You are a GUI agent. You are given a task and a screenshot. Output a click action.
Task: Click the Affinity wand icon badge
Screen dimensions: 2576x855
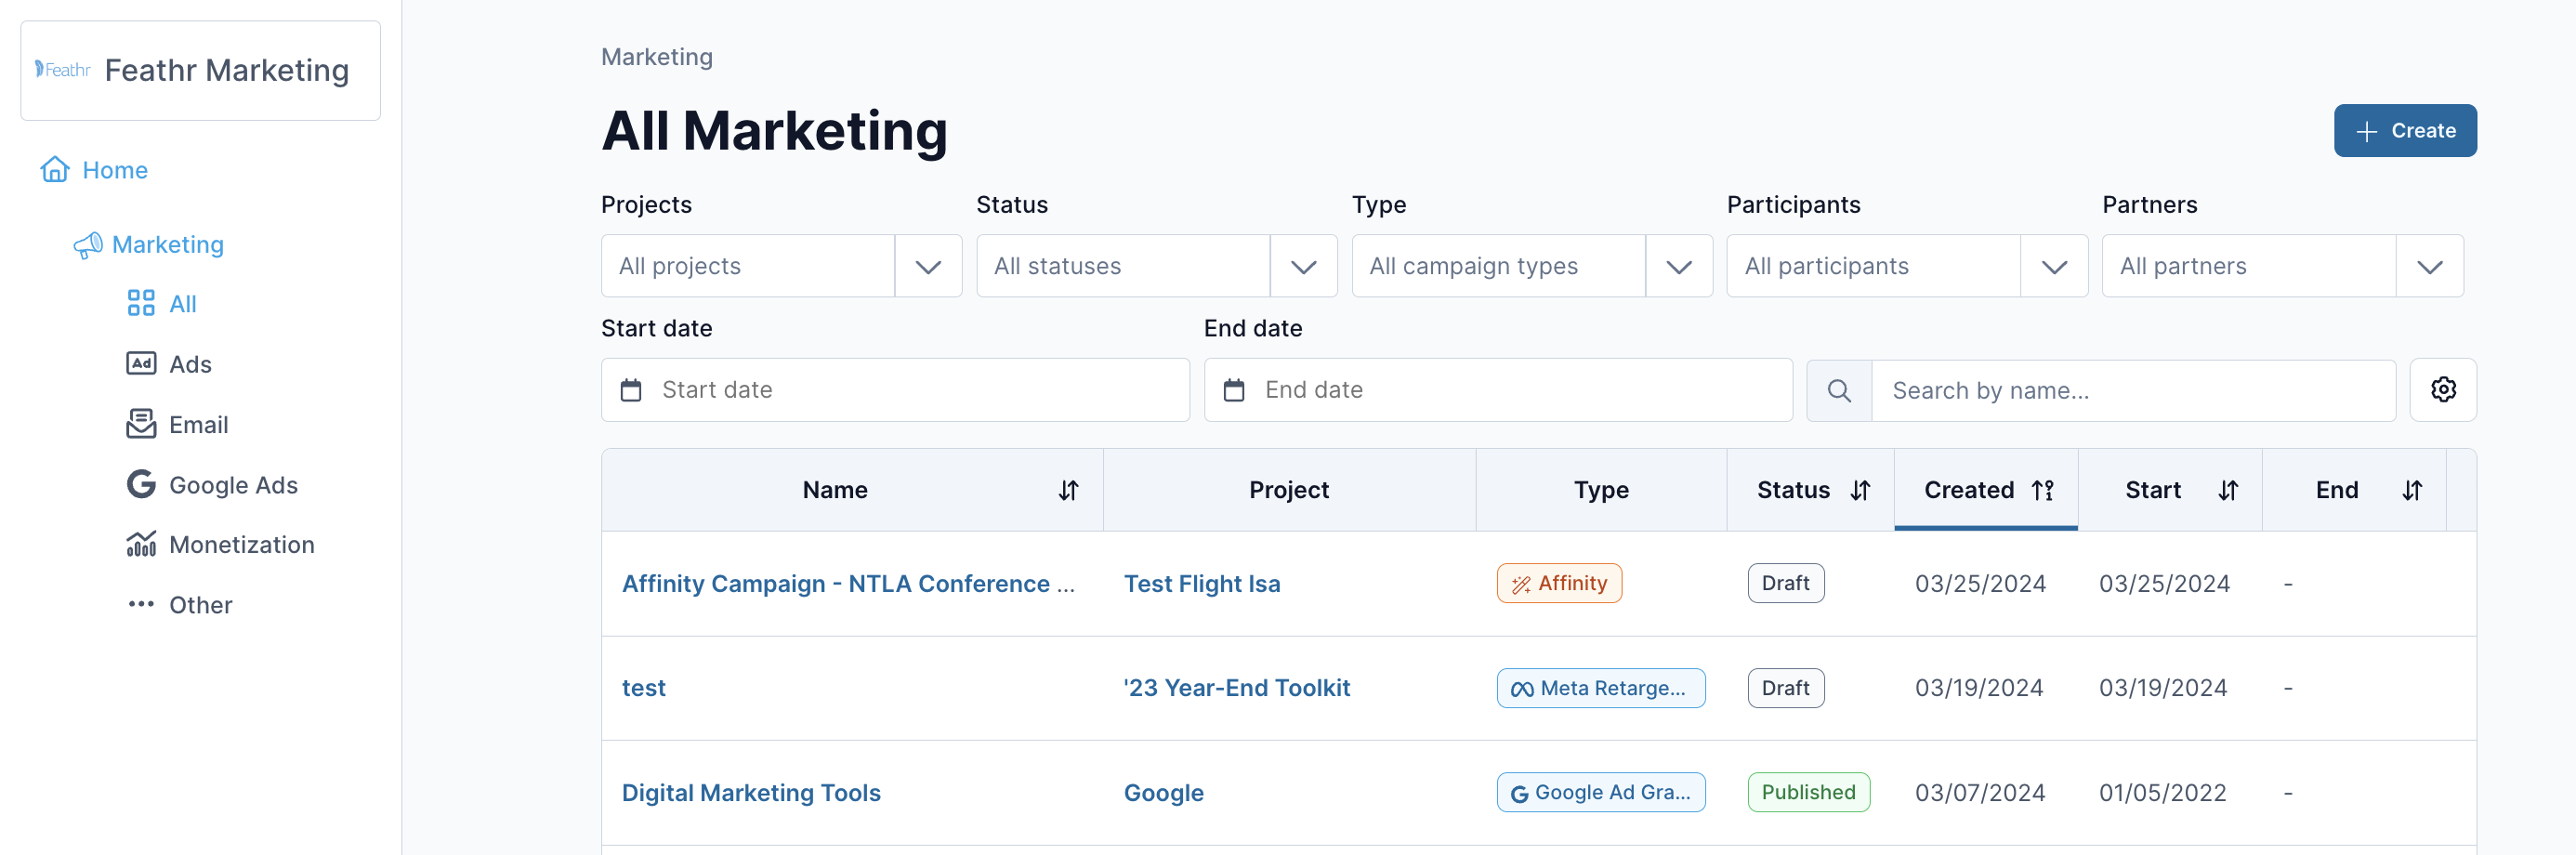(1559, 583)
